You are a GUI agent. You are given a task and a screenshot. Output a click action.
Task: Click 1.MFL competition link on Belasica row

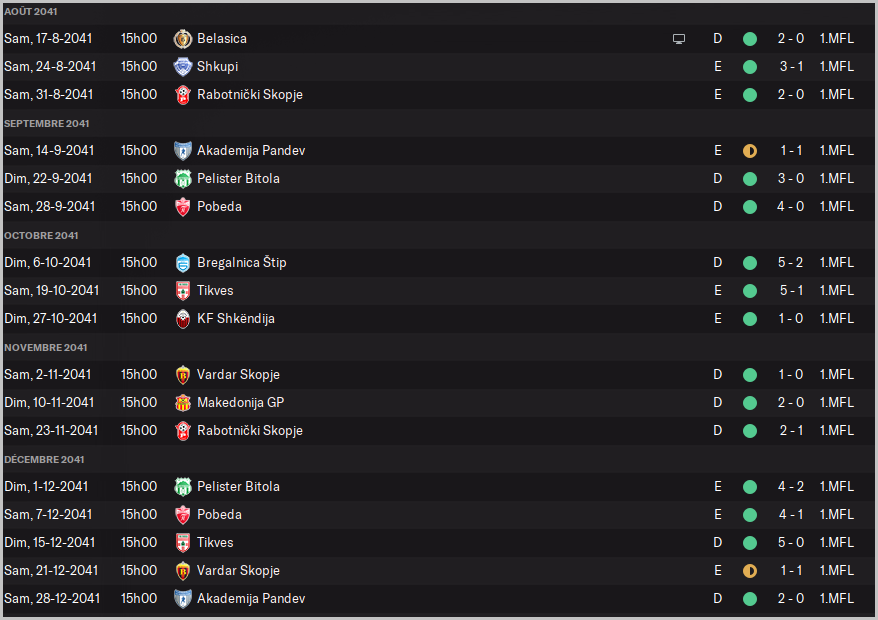click(x=836, y=39)
